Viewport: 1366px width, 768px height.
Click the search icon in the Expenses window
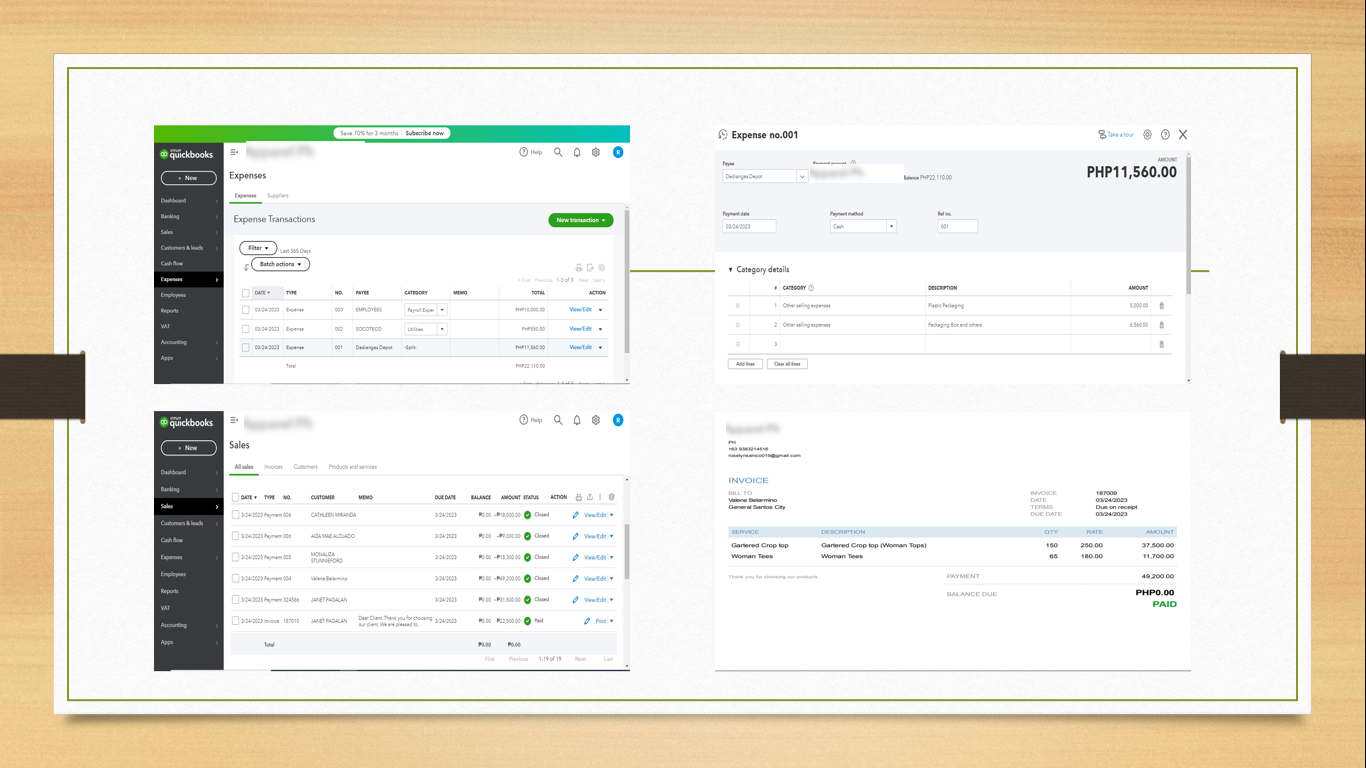coord(558,152)
